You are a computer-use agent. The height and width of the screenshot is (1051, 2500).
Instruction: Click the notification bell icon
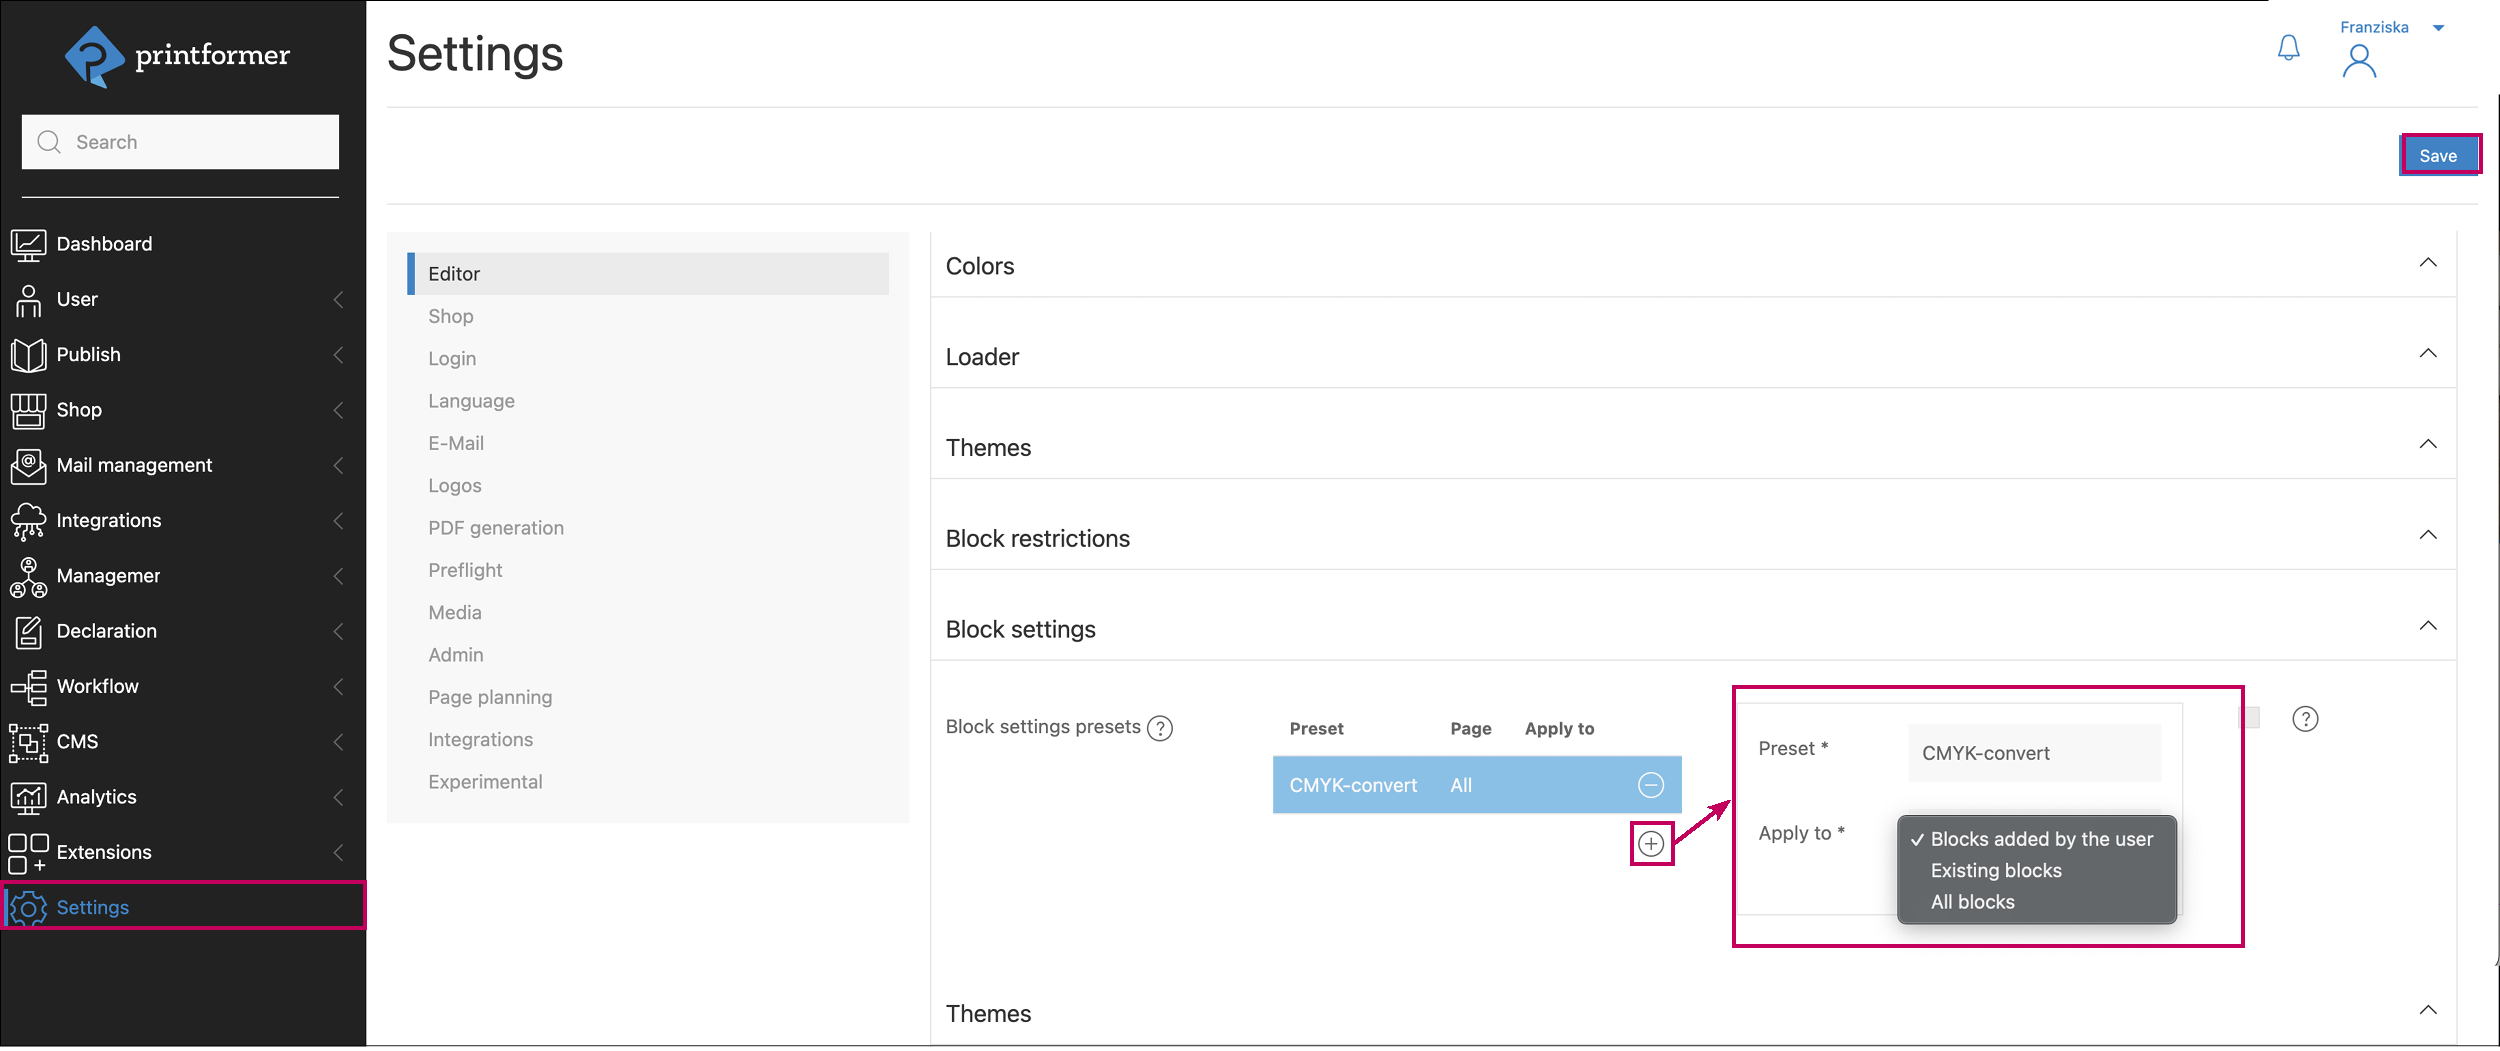coord(2288,48)
